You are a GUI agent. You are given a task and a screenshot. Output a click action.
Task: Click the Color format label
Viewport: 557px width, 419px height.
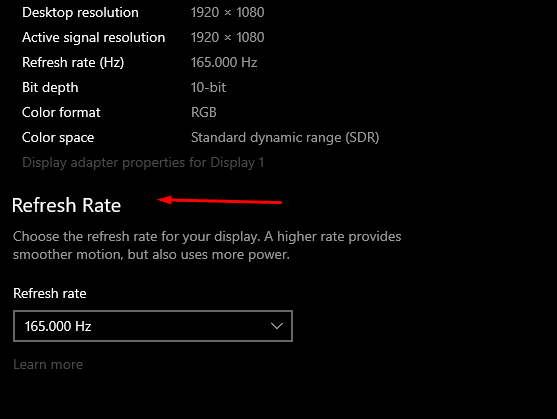pyautogui.click(x=61, y=113)
